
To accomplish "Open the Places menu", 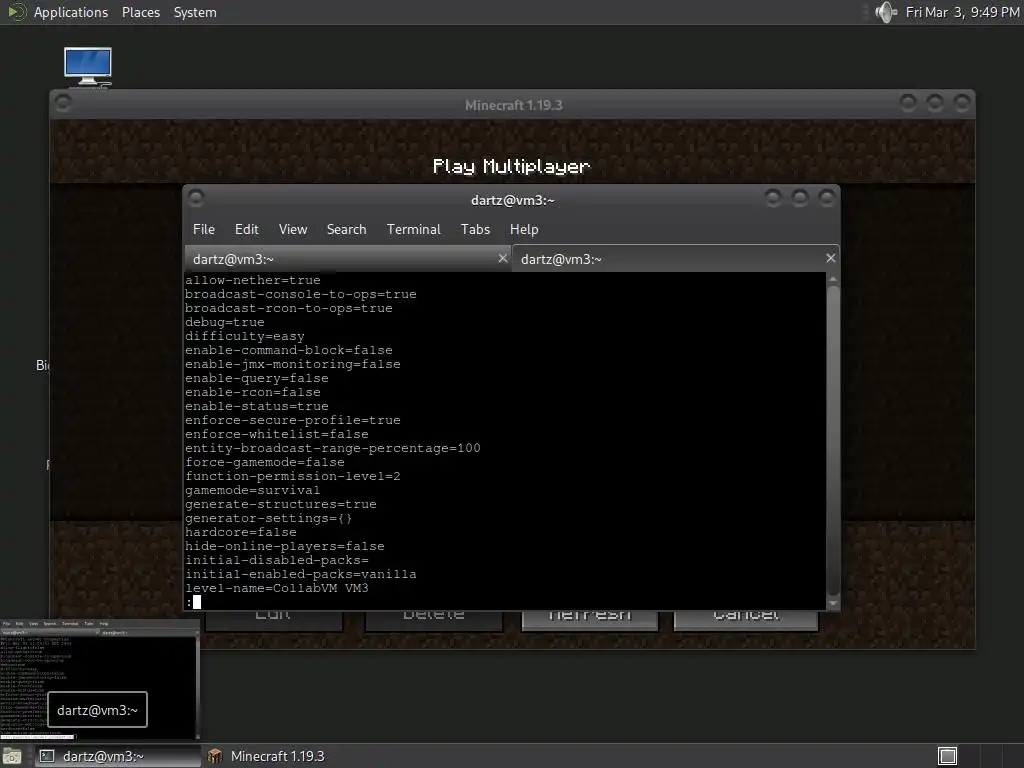I will [140, 12].
